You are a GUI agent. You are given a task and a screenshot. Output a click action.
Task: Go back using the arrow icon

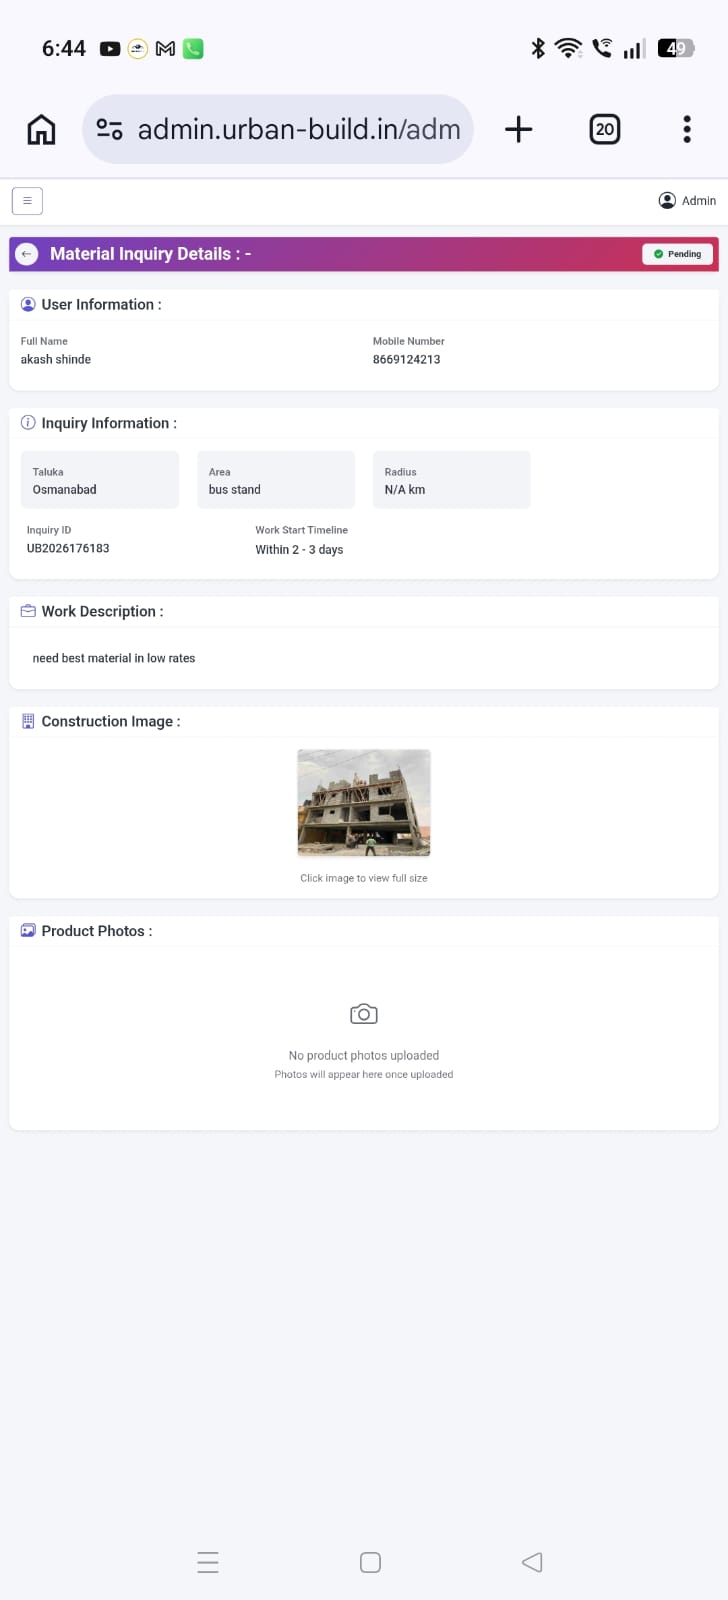pos(27,254)
